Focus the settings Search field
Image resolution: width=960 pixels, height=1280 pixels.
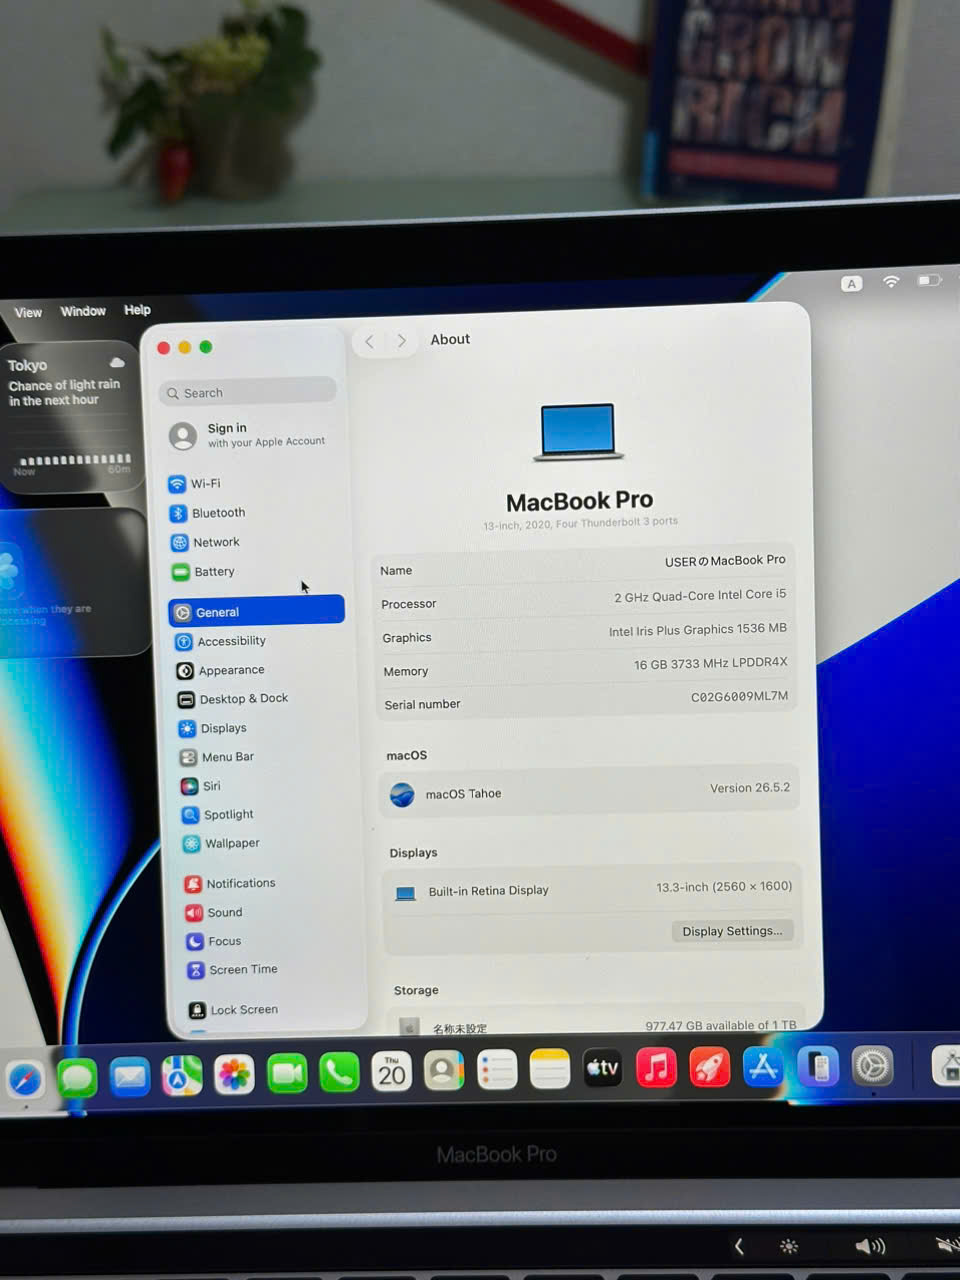[x=247, y=393]
